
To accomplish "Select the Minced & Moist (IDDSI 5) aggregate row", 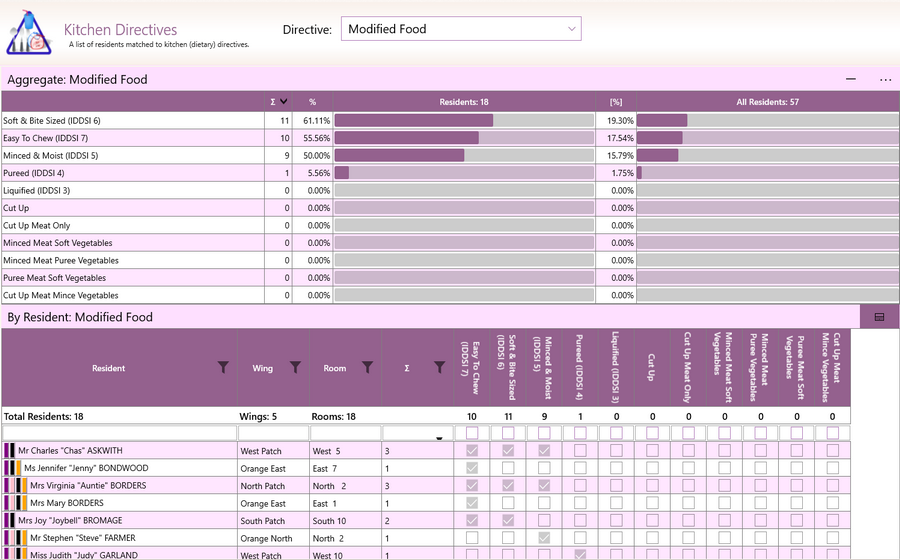I will pos(450,155).
